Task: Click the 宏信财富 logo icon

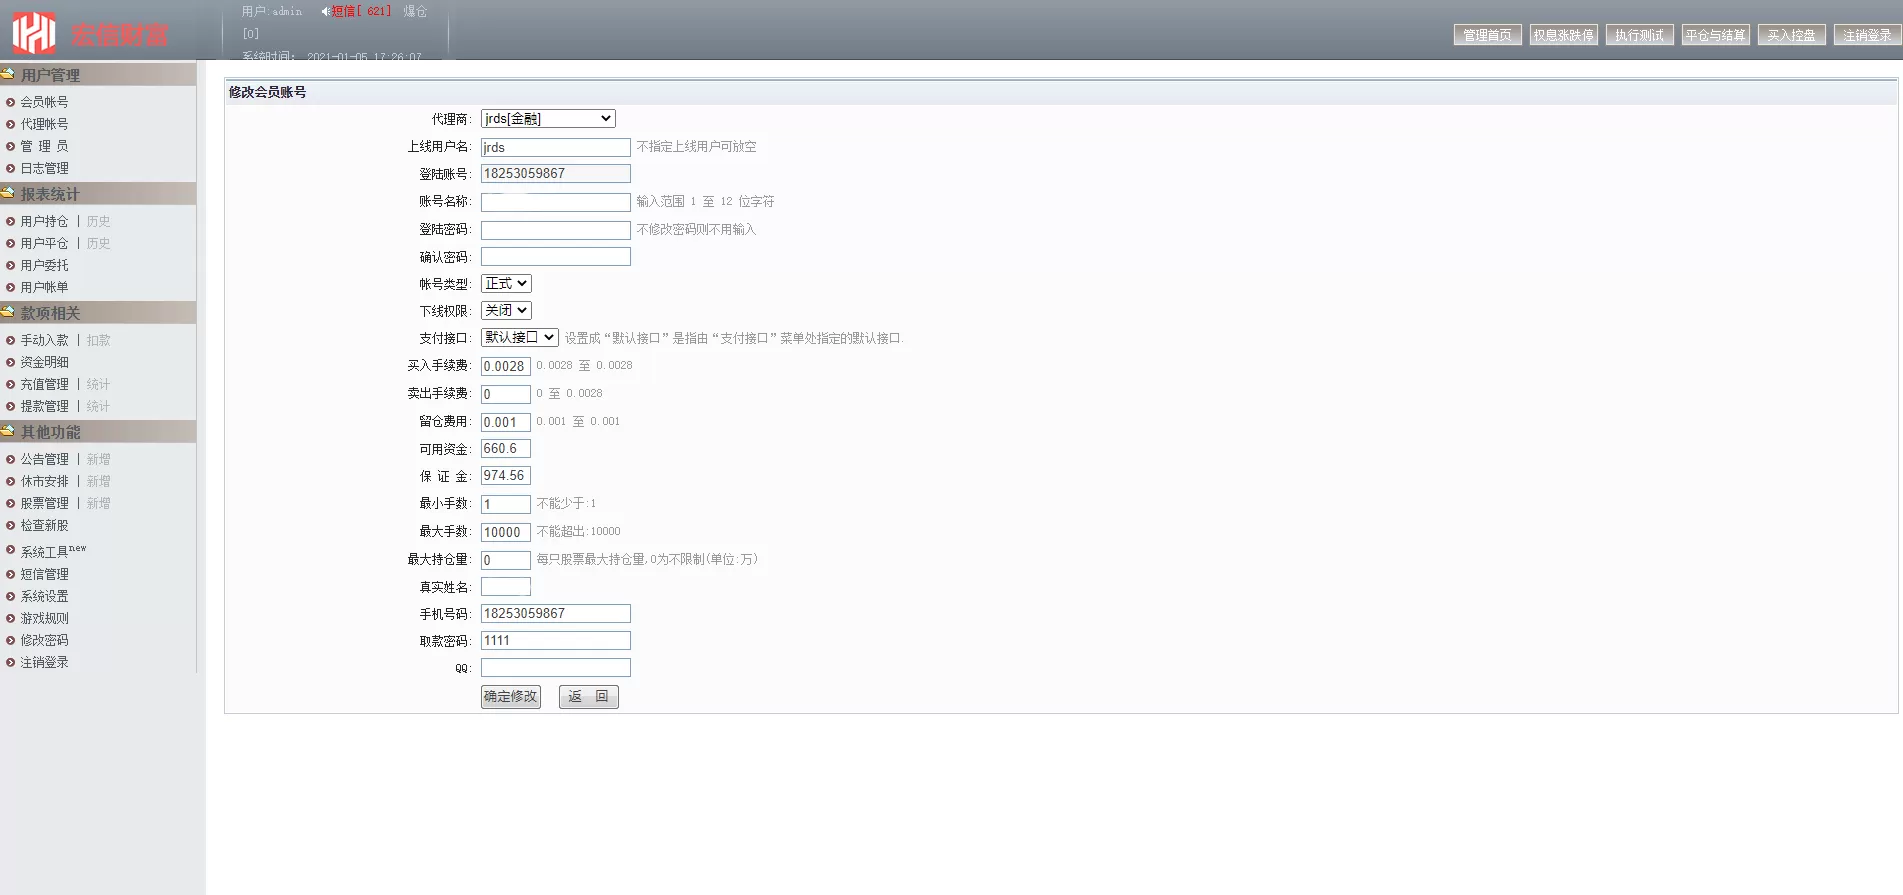Action: [33, 33]
